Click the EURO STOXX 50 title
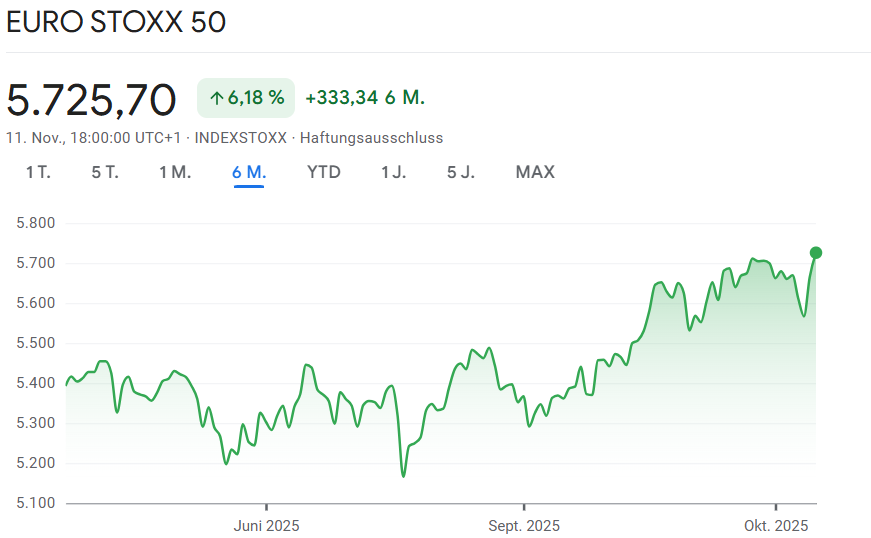This screenshot has height=538, width=871. pos(116,22)
